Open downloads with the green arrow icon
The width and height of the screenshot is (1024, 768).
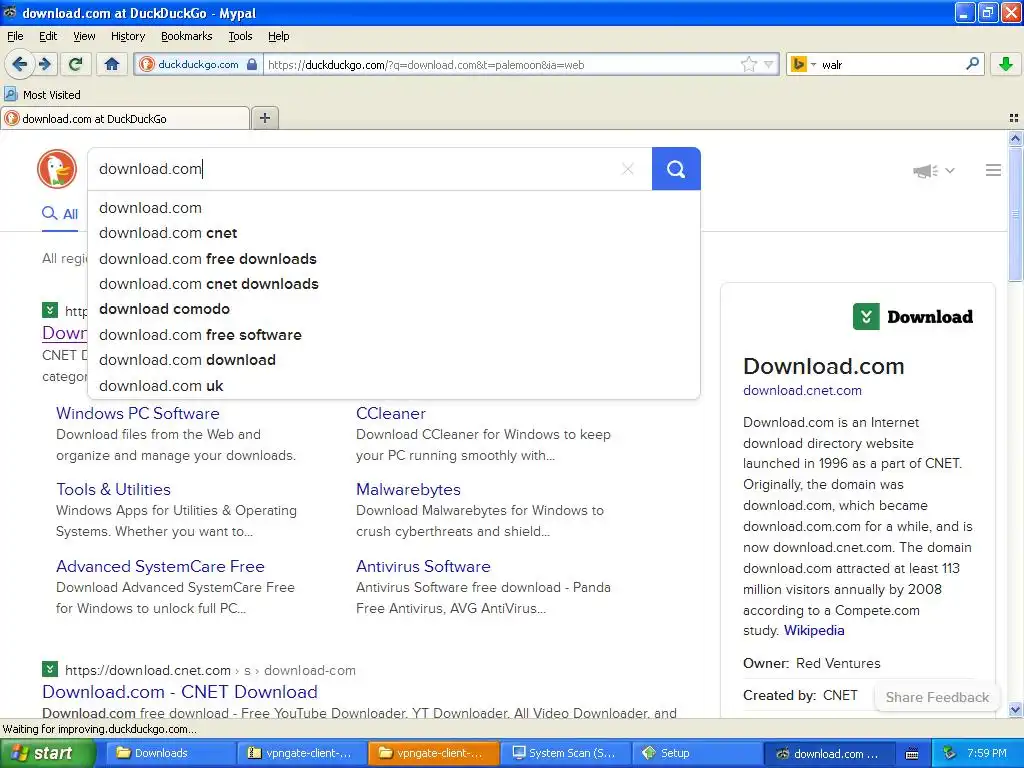tap(1006, 64)
